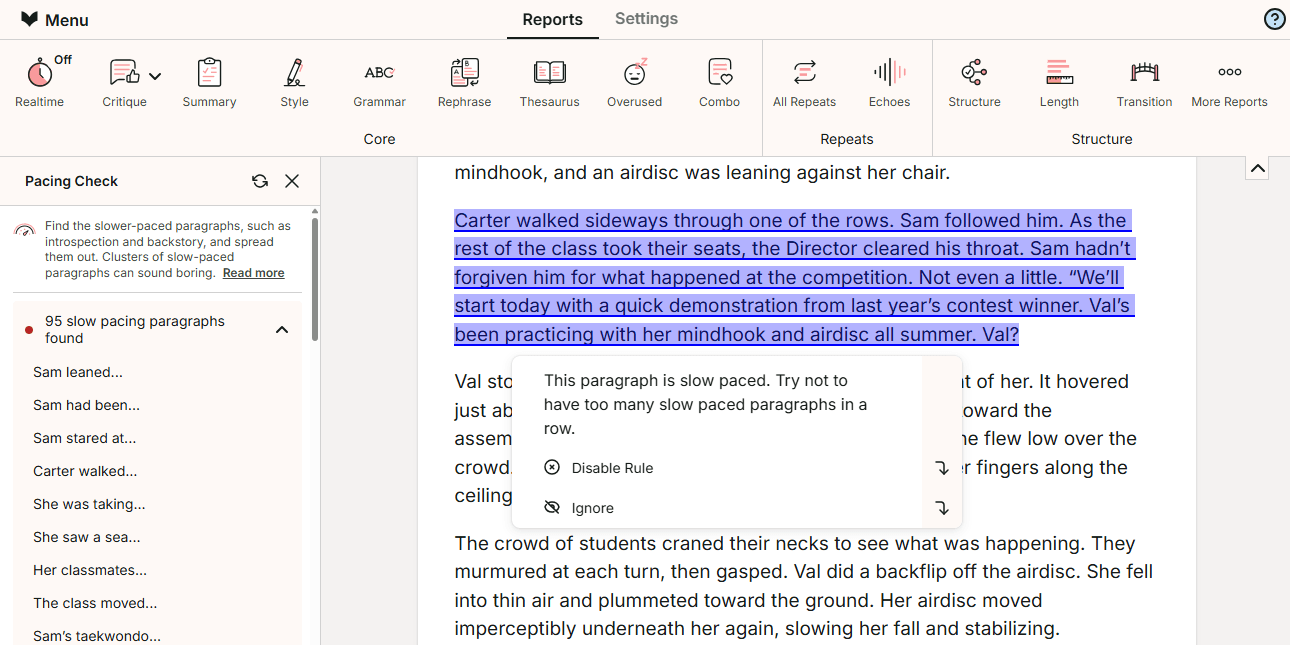This screenshot has width=1290, height=645.
Task: Run the Overused words check
Action: click(x=634, y=82)
